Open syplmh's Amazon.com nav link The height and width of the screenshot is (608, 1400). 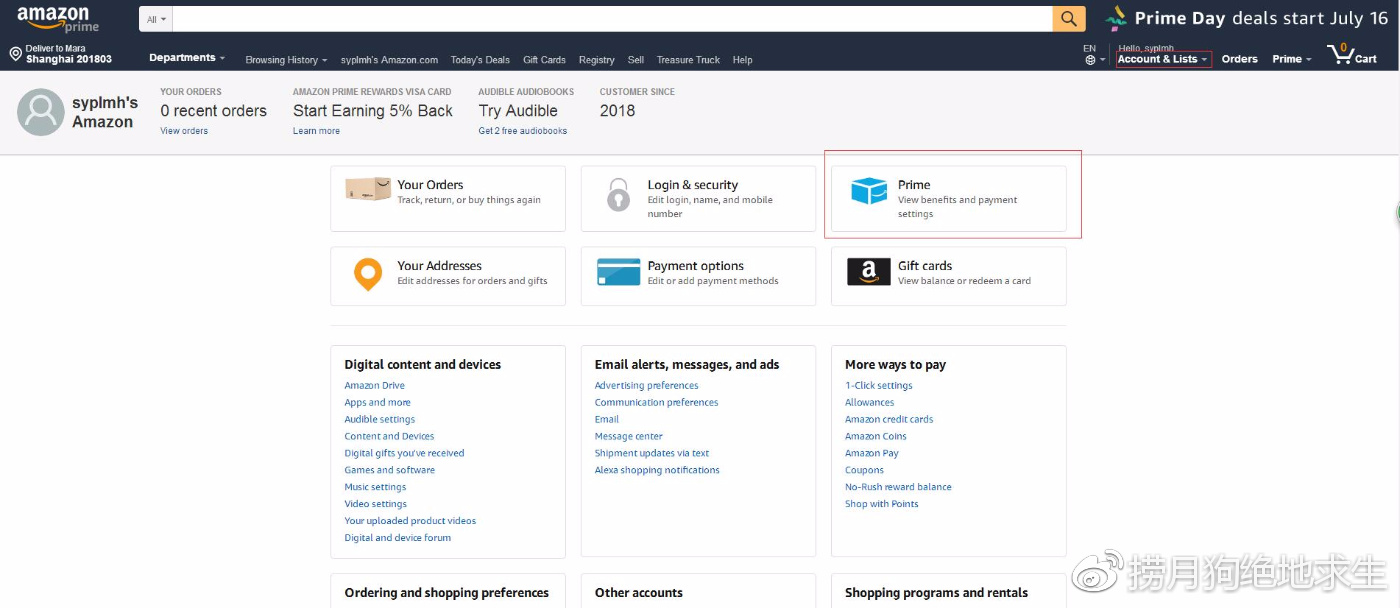(x=389, y=60)
